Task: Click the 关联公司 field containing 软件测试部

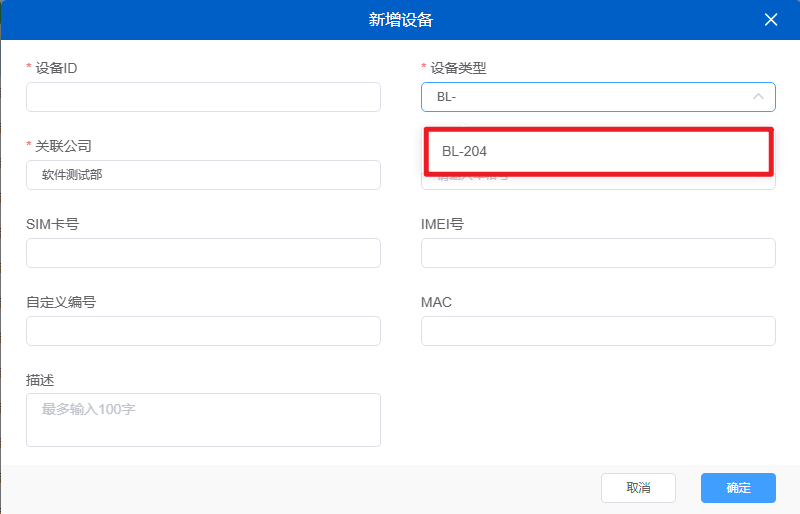Action: pos(203,175)
